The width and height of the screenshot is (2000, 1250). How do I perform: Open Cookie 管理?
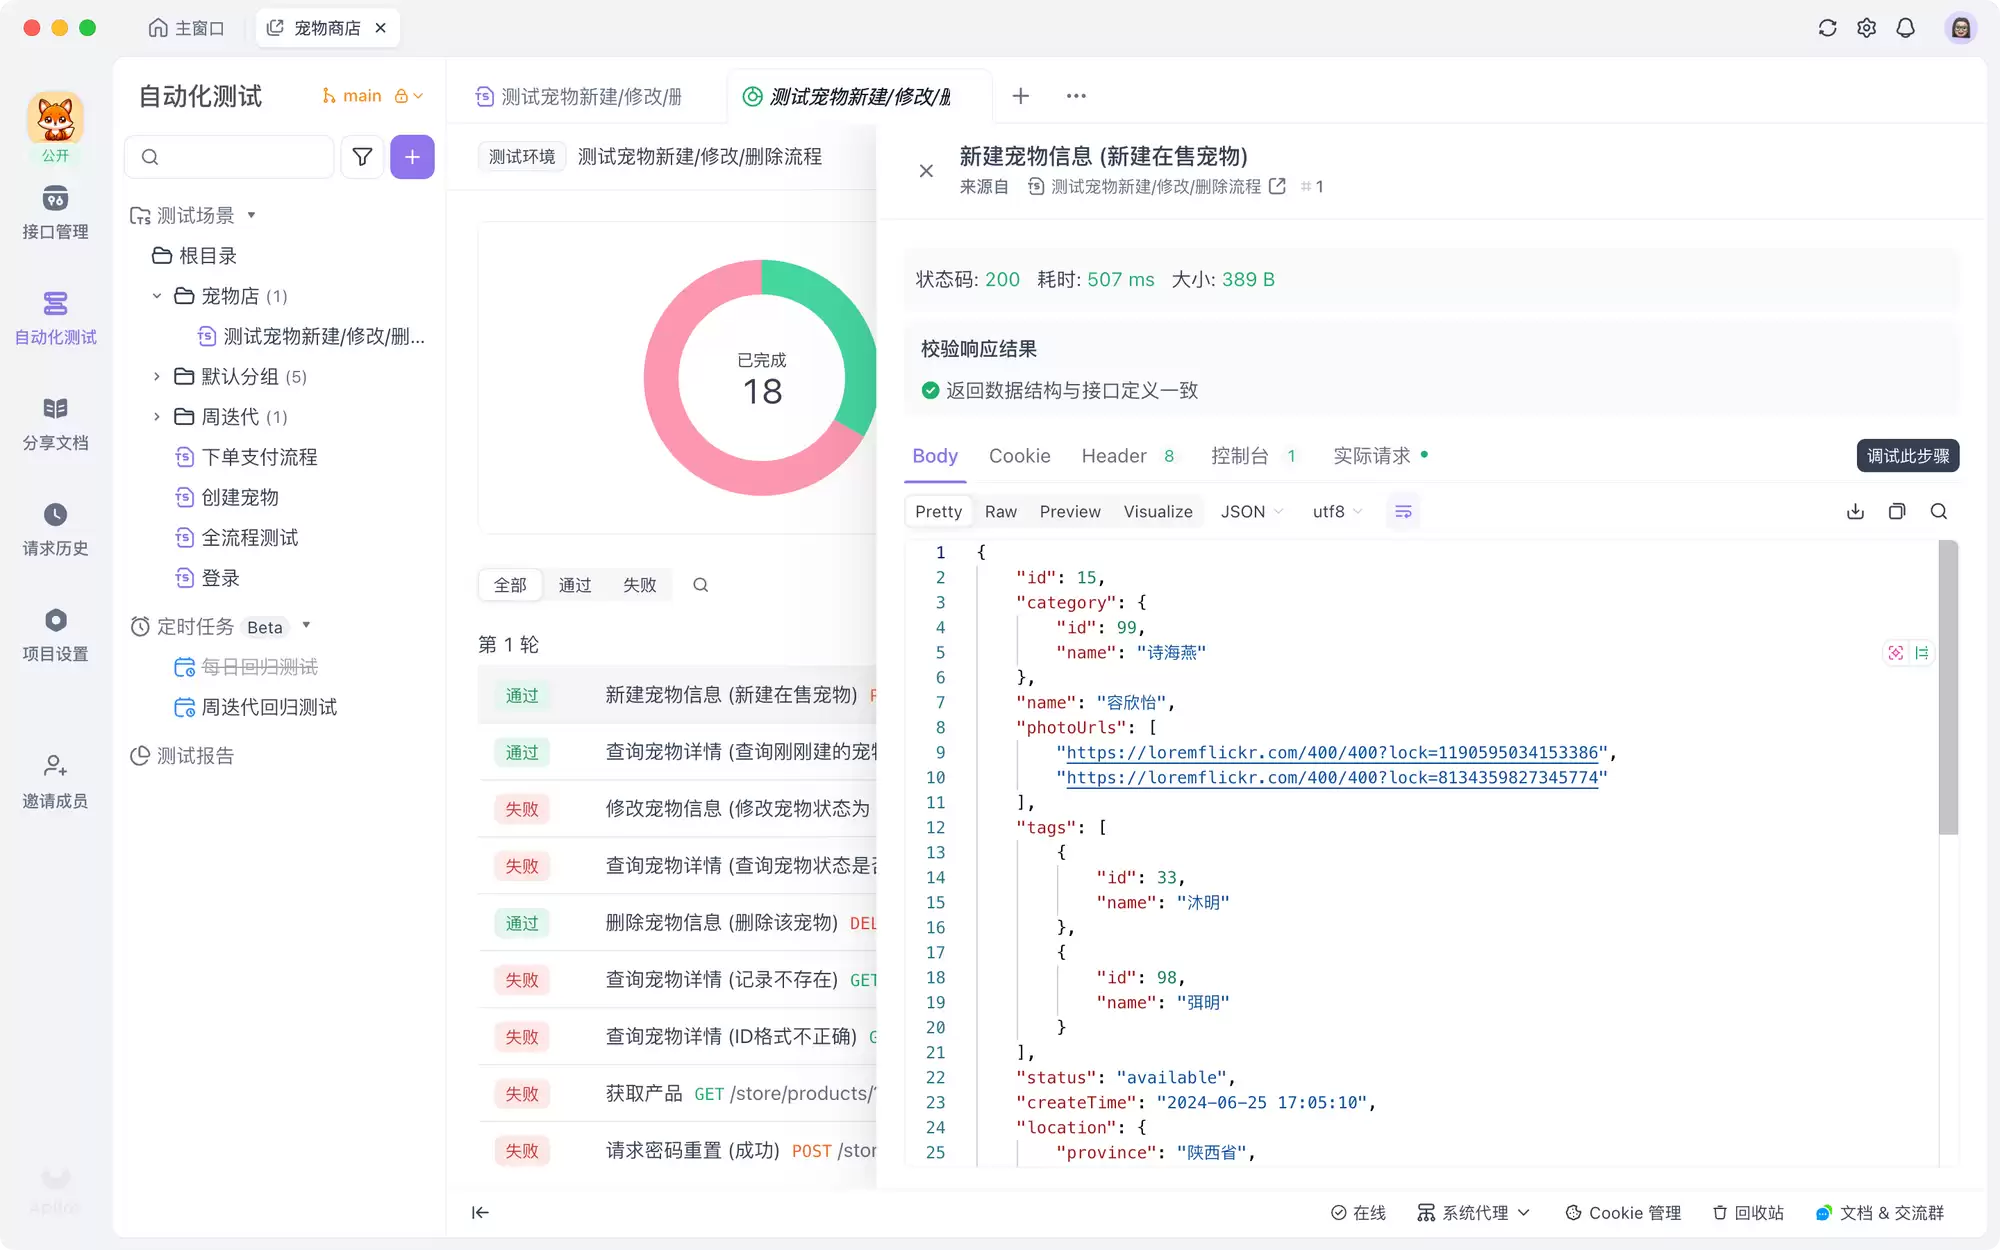1622,1212
